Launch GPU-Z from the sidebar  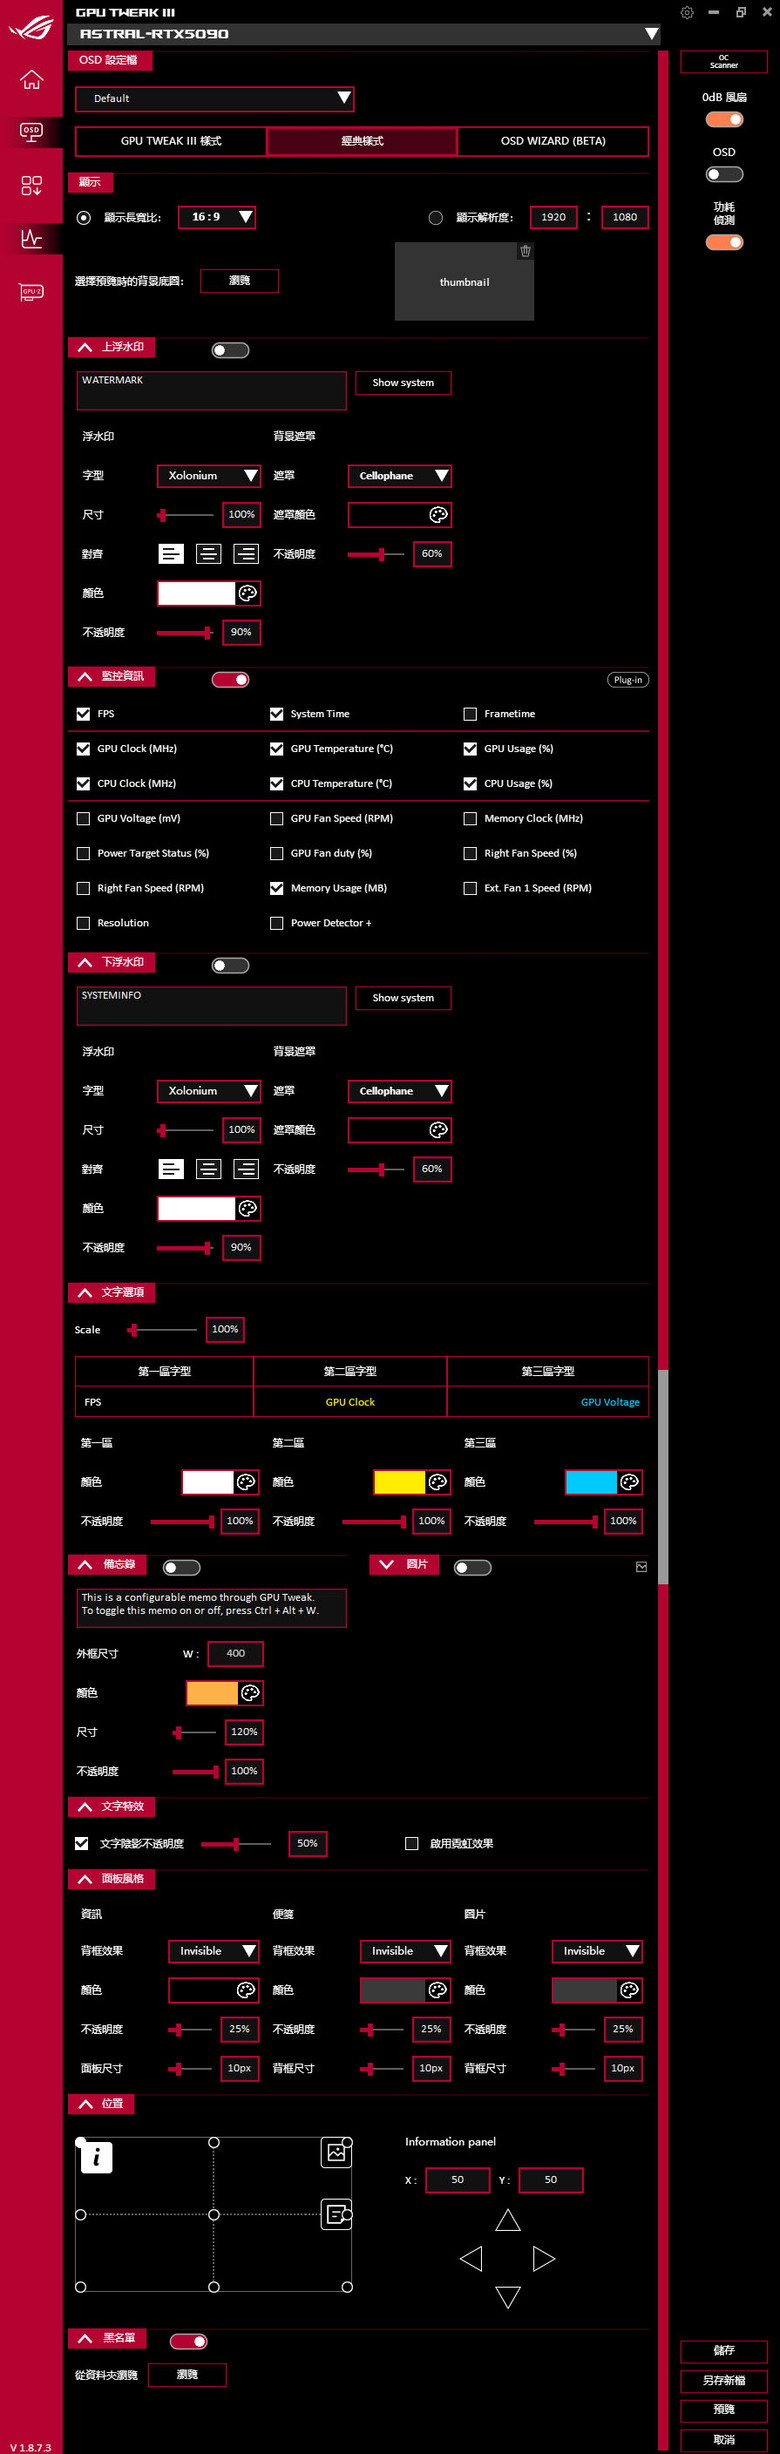pyautogui.click(x=31, y=292)
